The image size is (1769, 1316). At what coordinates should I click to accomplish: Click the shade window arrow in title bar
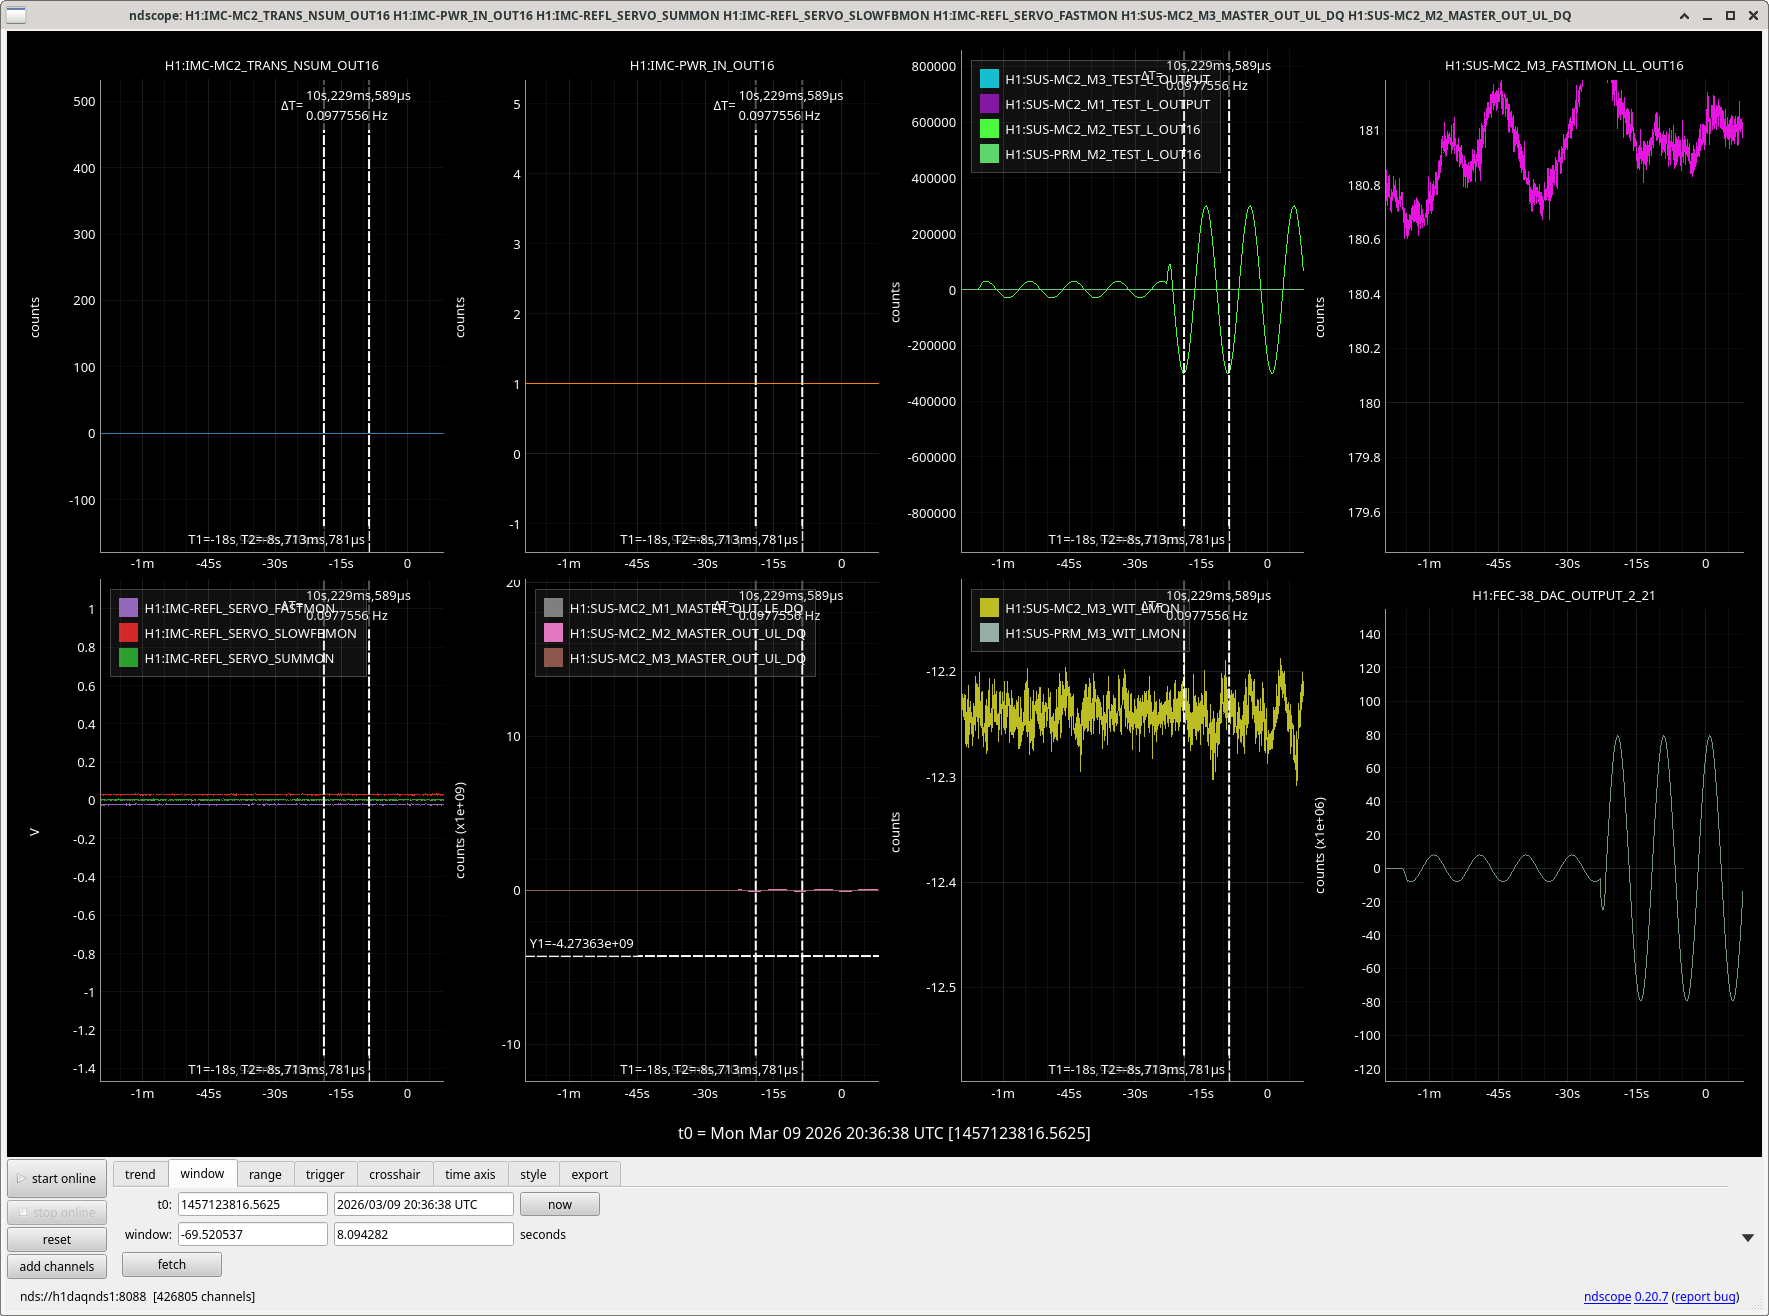coord(1684,15)
